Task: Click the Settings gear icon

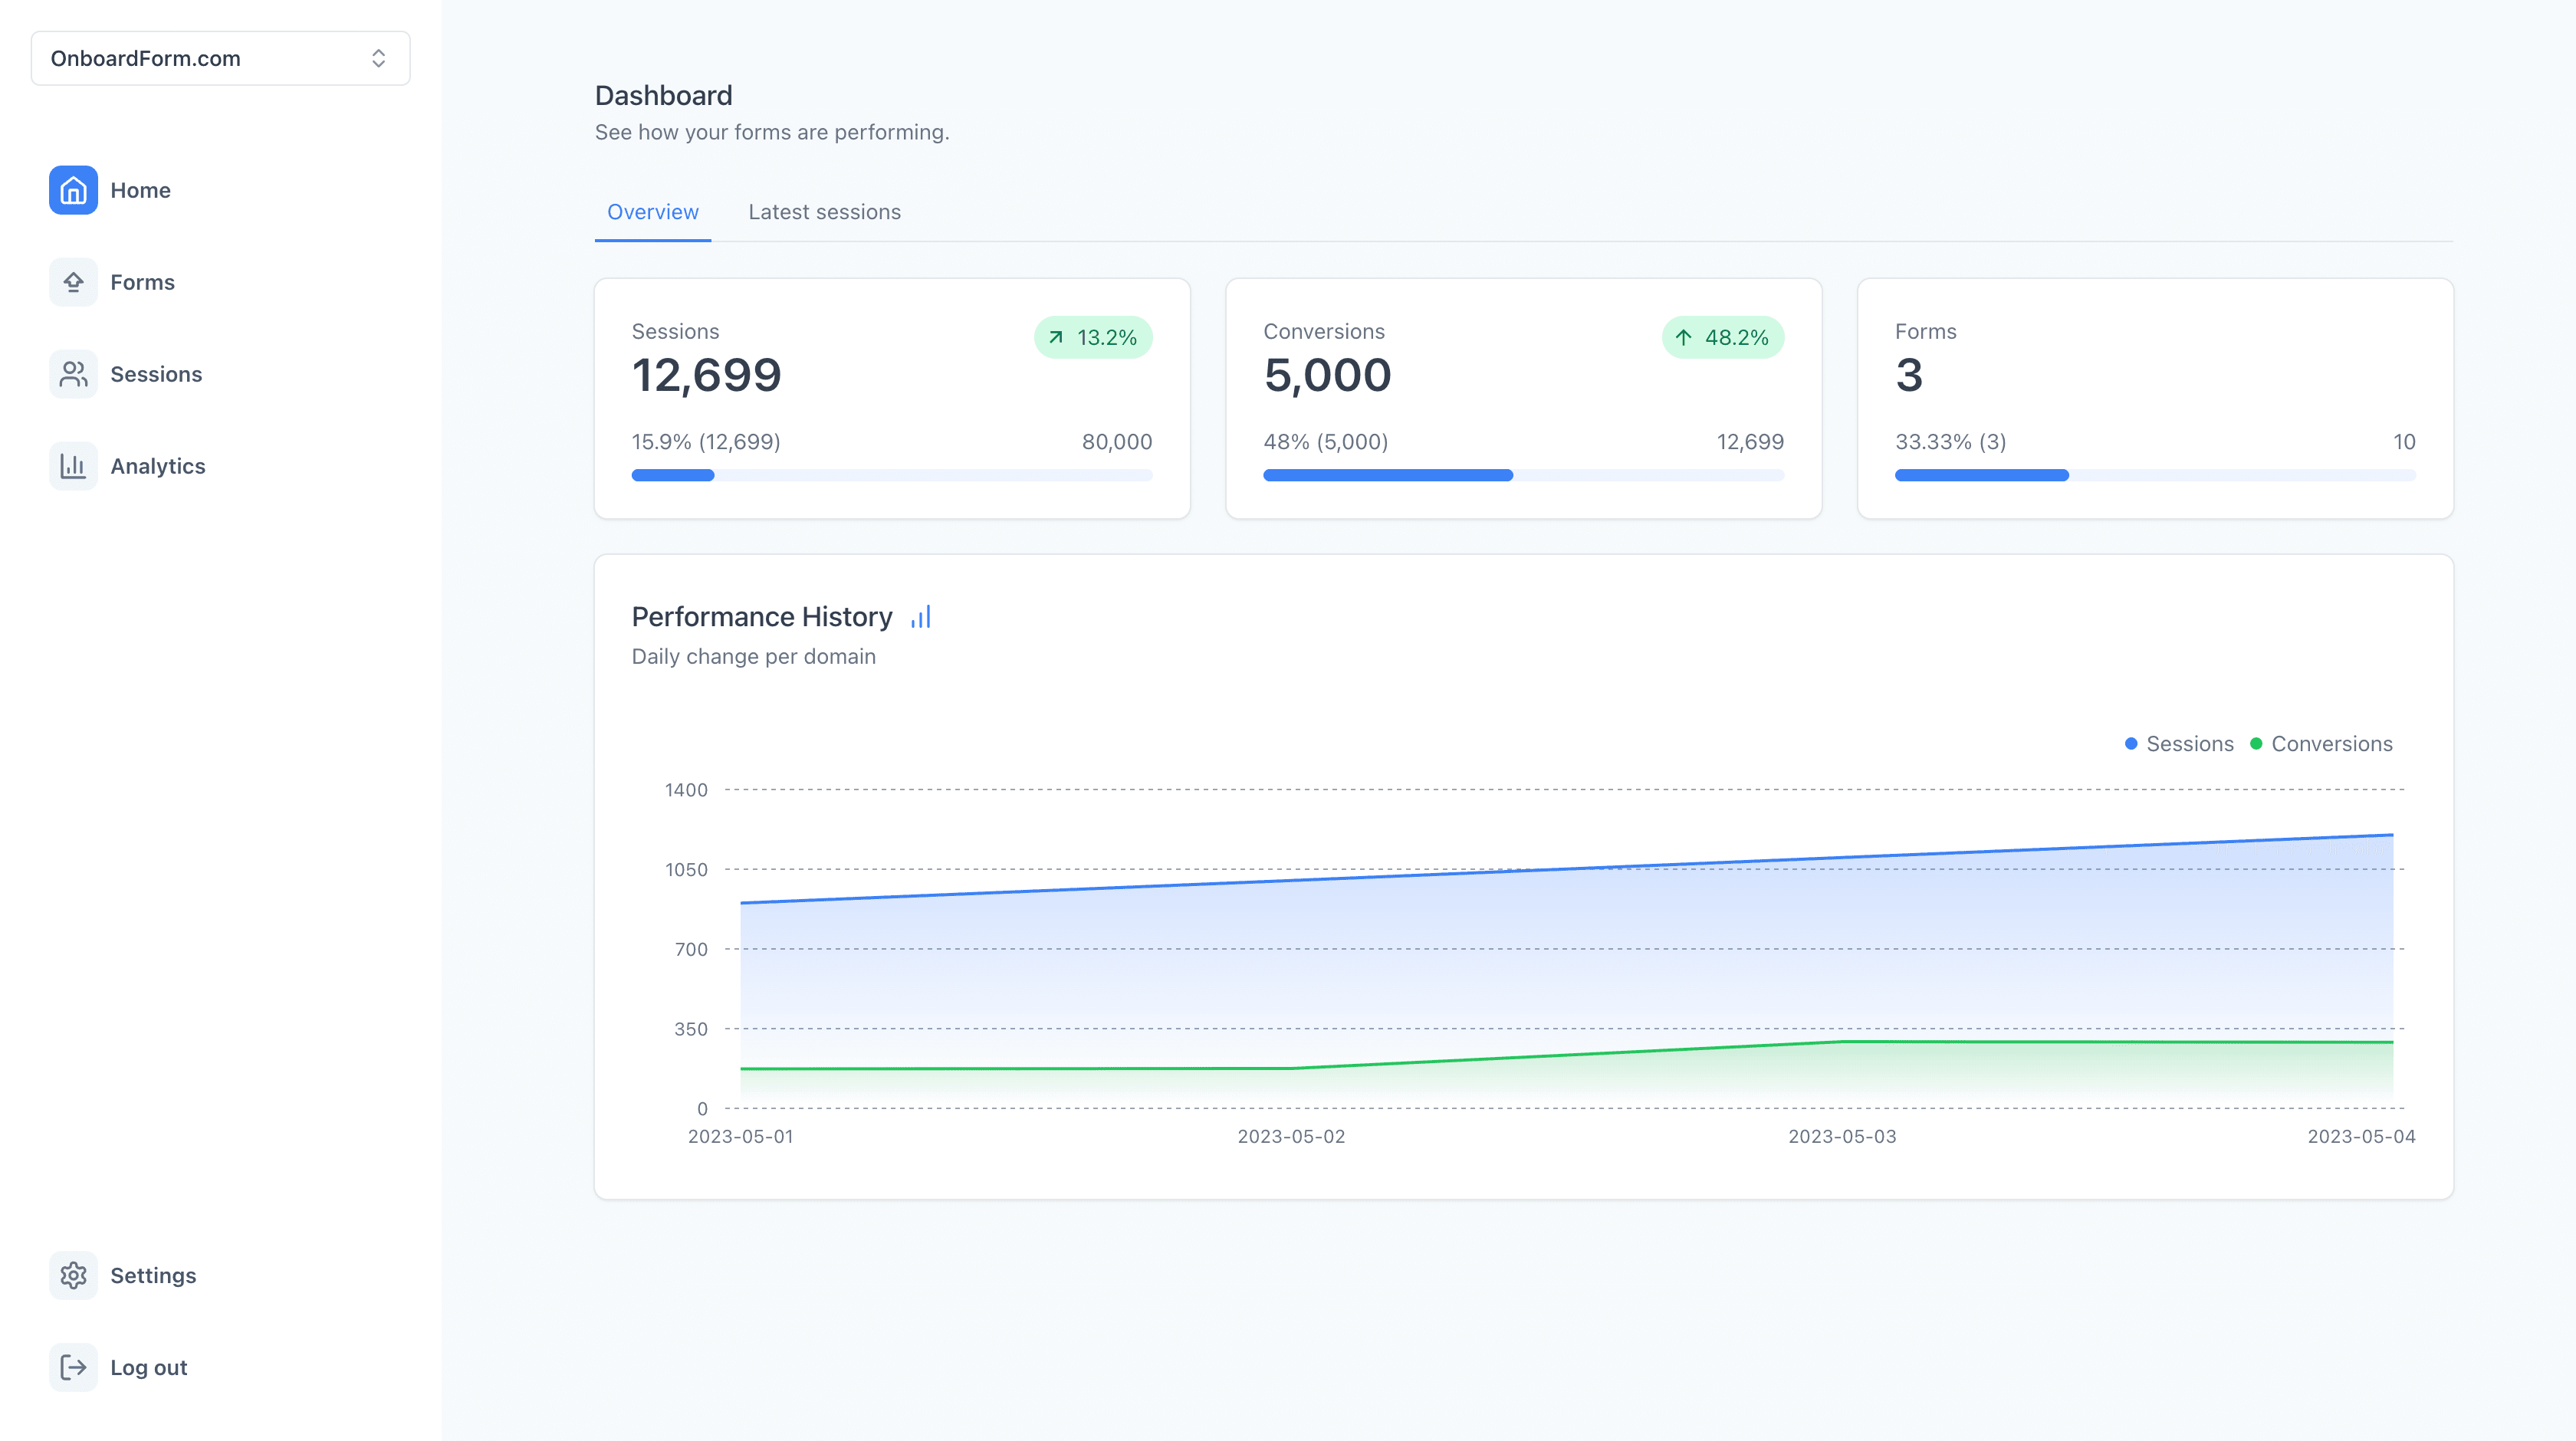Action: coord(73,1275)
